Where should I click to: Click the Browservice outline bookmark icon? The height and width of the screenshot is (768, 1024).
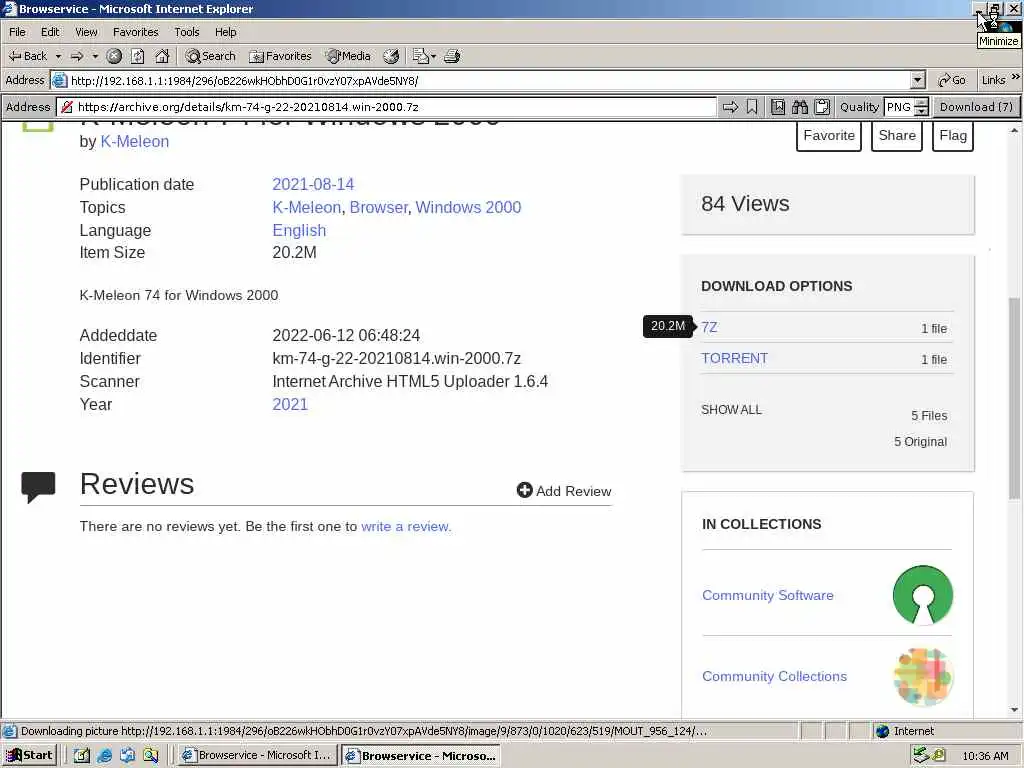(752, 106)
